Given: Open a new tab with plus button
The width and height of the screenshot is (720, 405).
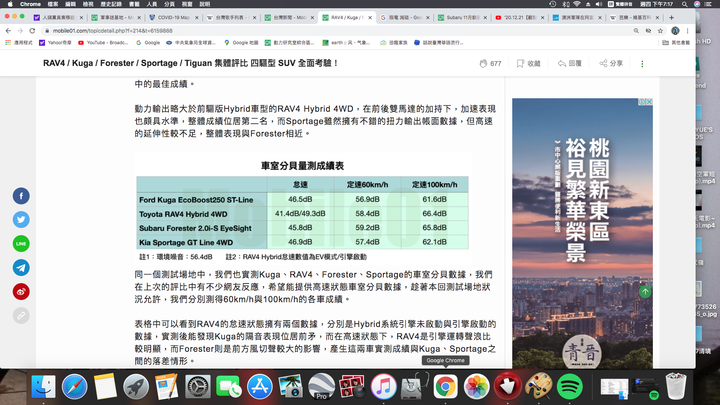Looking at the screenshot, I should pyautogui.click(x=671, y=17).
